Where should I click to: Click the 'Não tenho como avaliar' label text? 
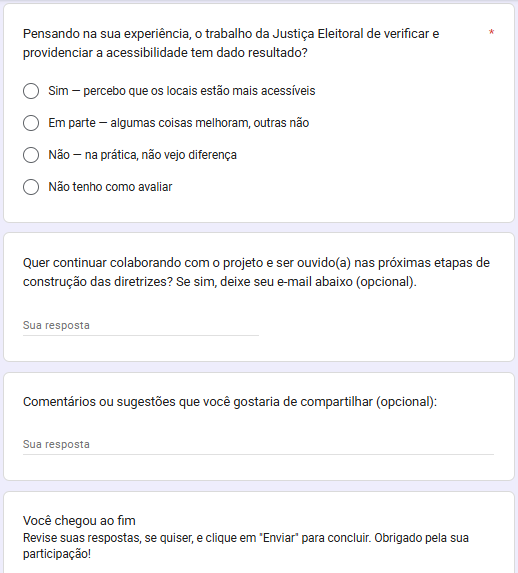(x=110, y=187)
